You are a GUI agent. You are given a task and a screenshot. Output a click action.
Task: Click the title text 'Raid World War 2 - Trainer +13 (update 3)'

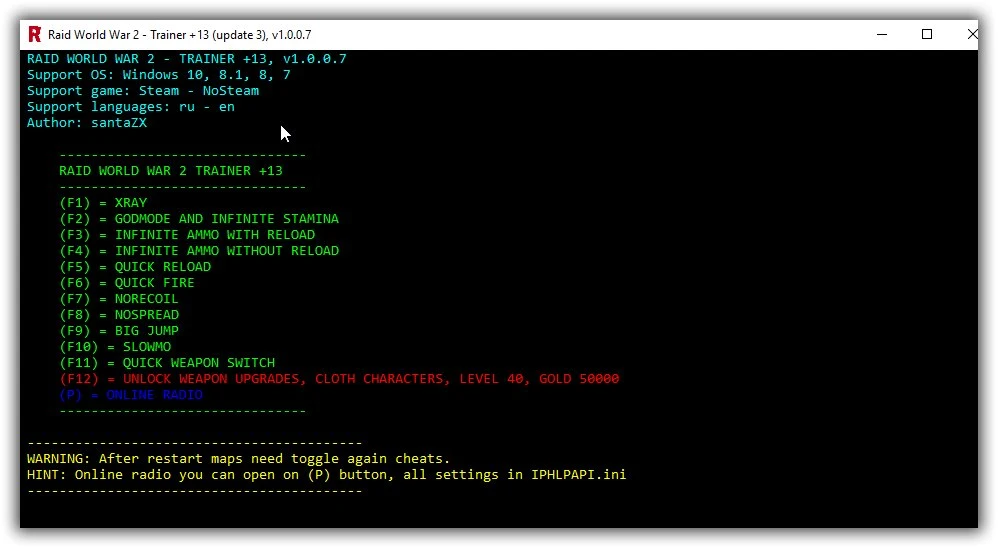[x=157, y=35]
